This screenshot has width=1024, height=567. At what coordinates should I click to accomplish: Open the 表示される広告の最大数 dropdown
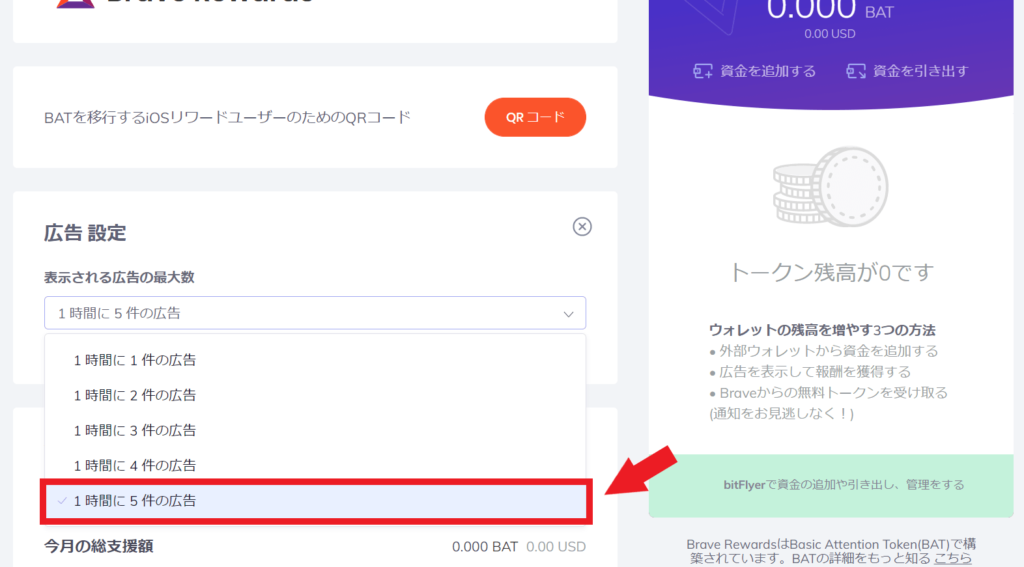point(315,313)
